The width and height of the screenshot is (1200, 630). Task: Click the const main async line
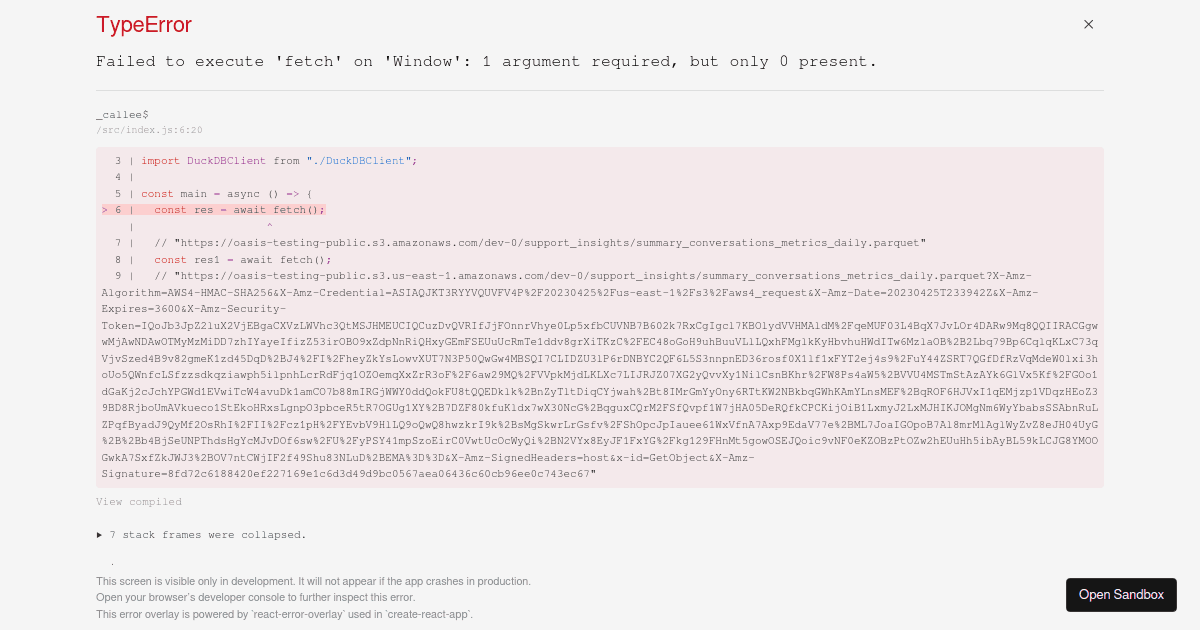pos(227,194)
